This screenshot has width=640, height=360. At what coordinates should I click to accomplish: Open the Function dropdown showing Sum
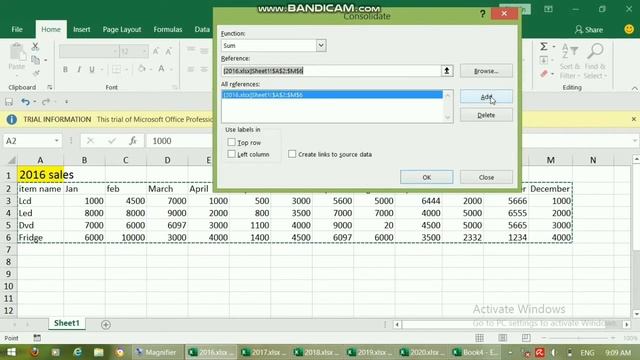click(321, 45)
